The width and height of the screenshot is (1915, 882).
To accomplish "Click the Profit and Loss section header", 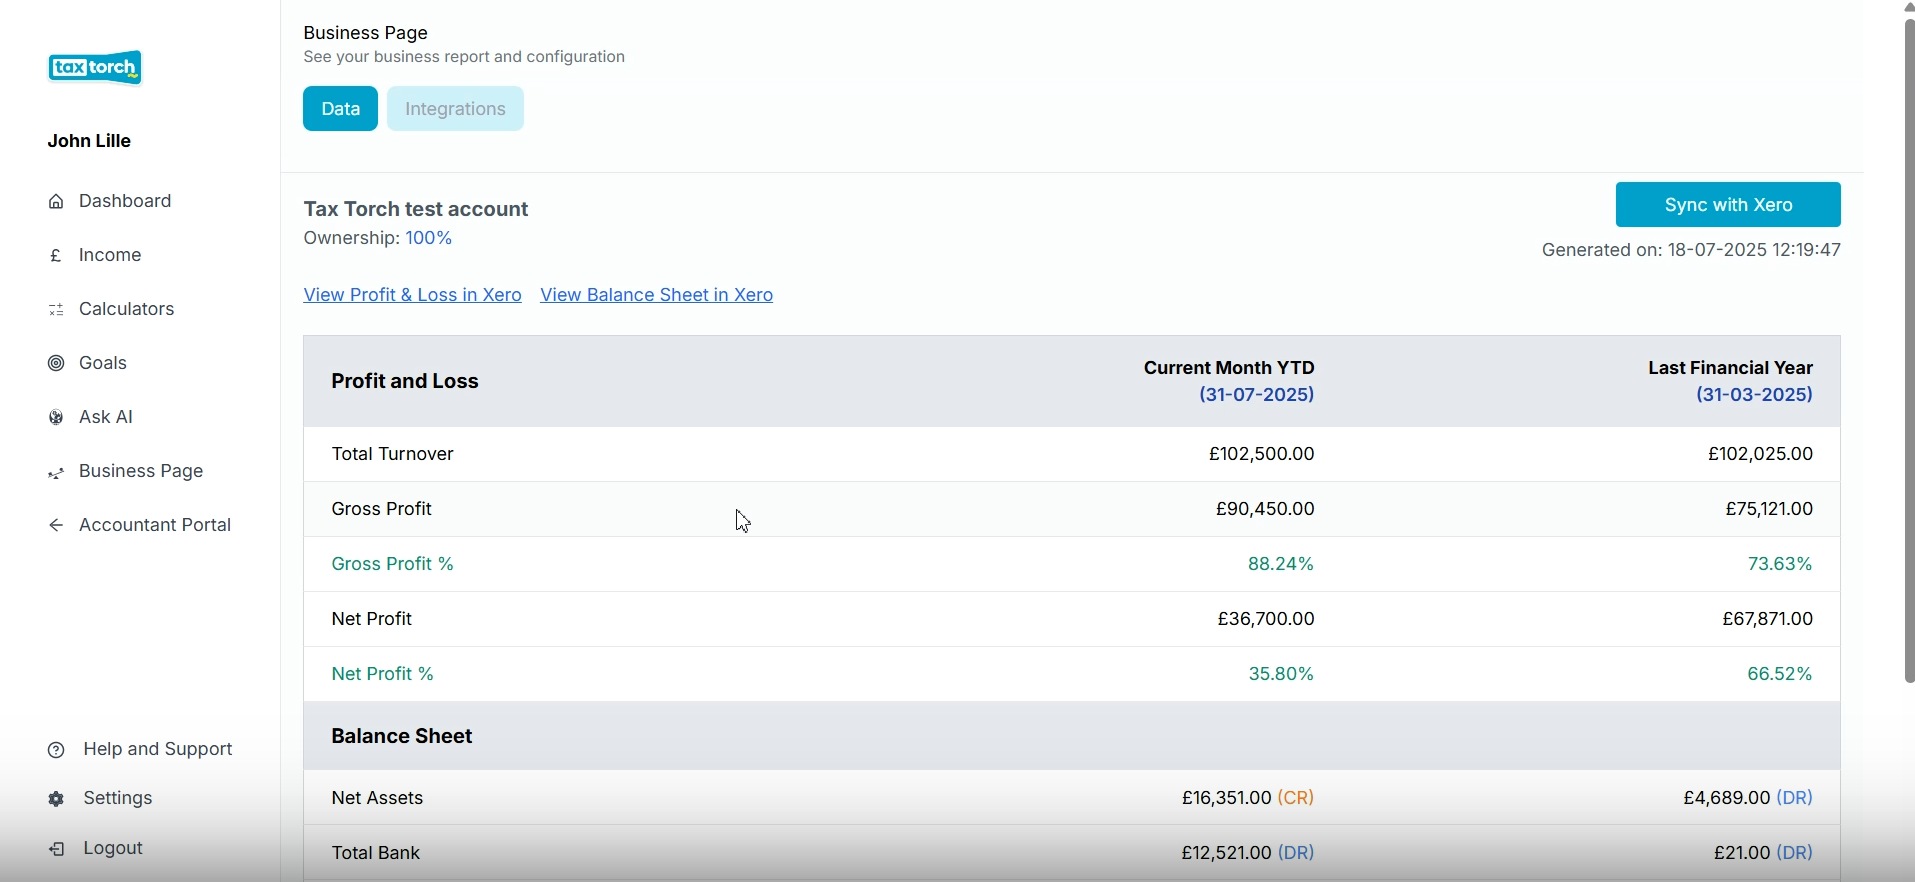I will [406, 382].
